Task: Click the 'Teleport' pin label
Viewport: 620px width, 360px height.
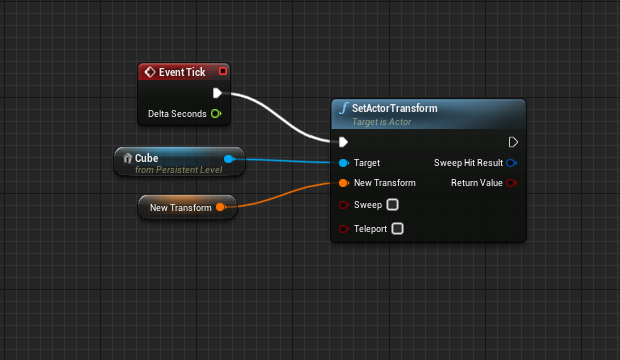Action: [x=370, y=229]
